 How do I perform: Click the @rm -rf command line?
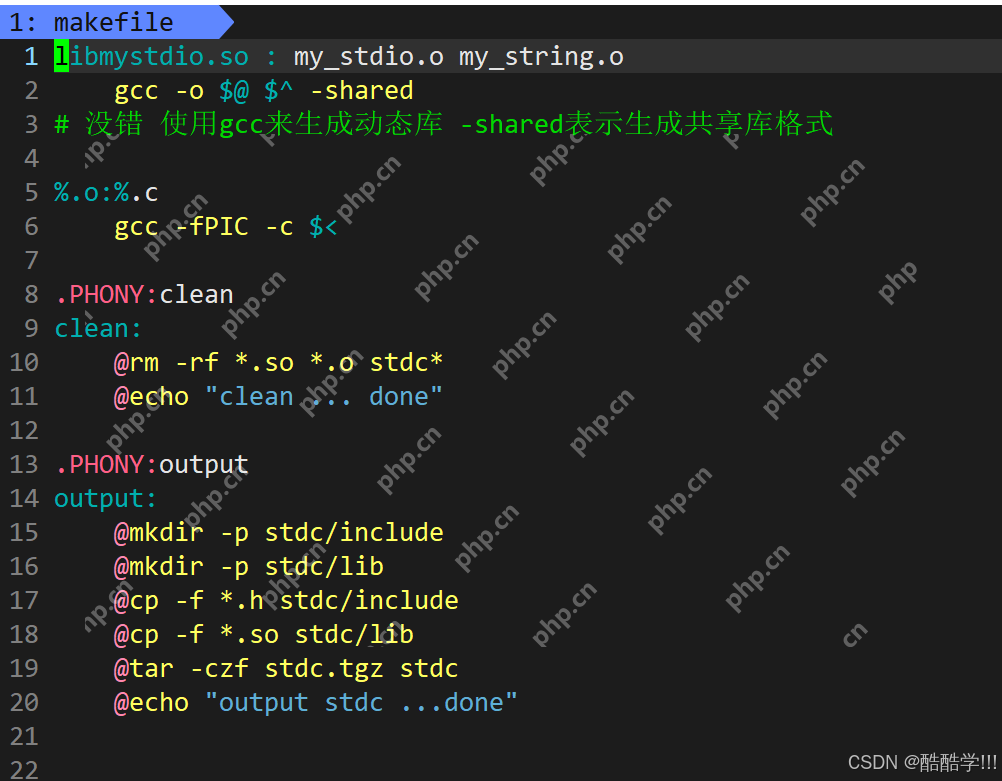tap(279, 362)
